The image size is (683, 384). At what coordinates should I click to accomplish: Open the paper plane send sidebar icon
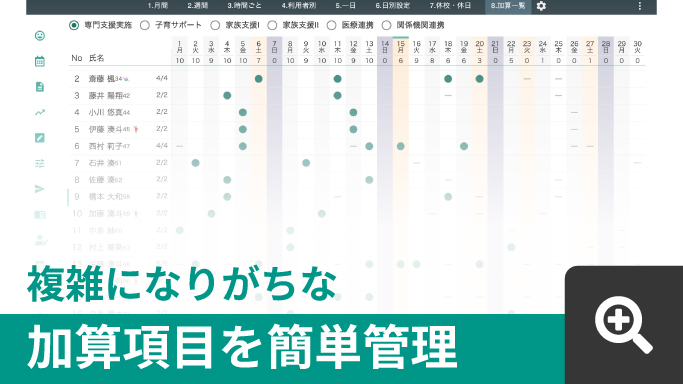pos(40,189)
